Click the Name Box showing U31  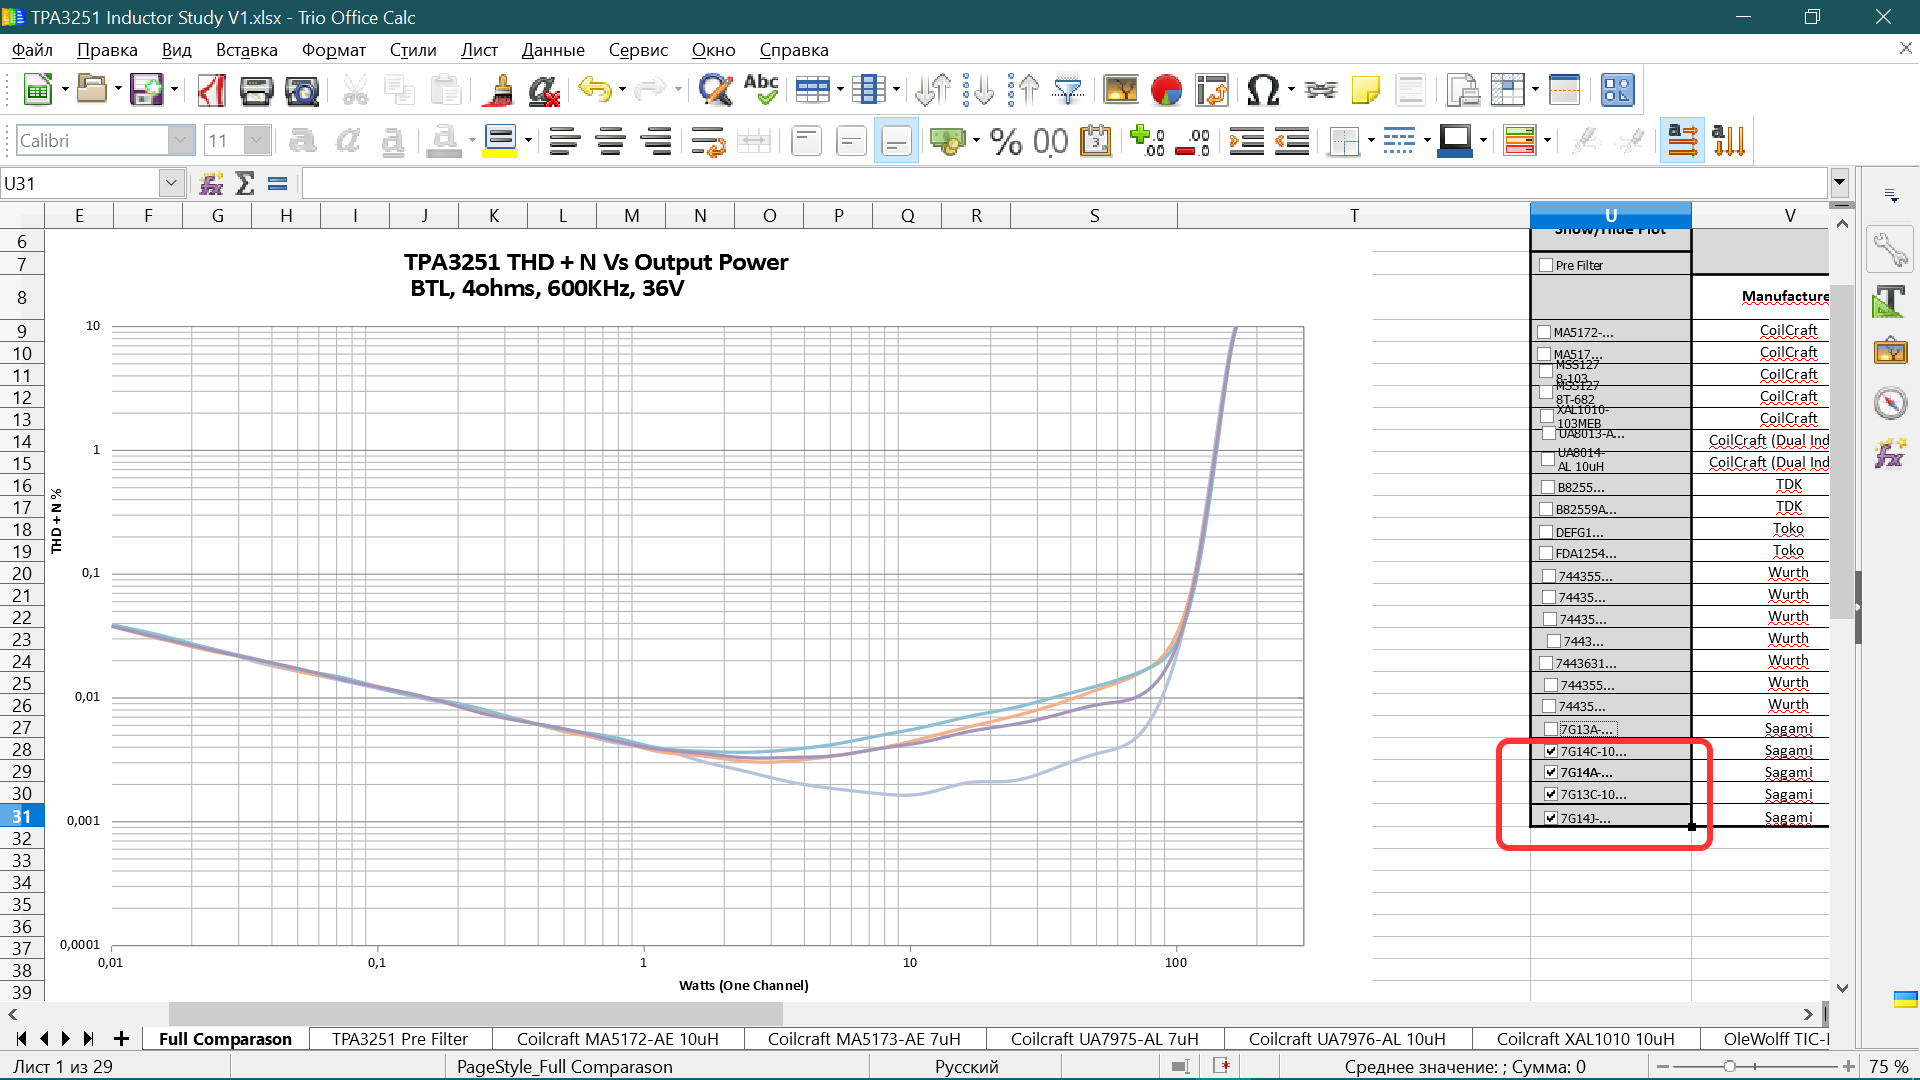pos(80,183)
